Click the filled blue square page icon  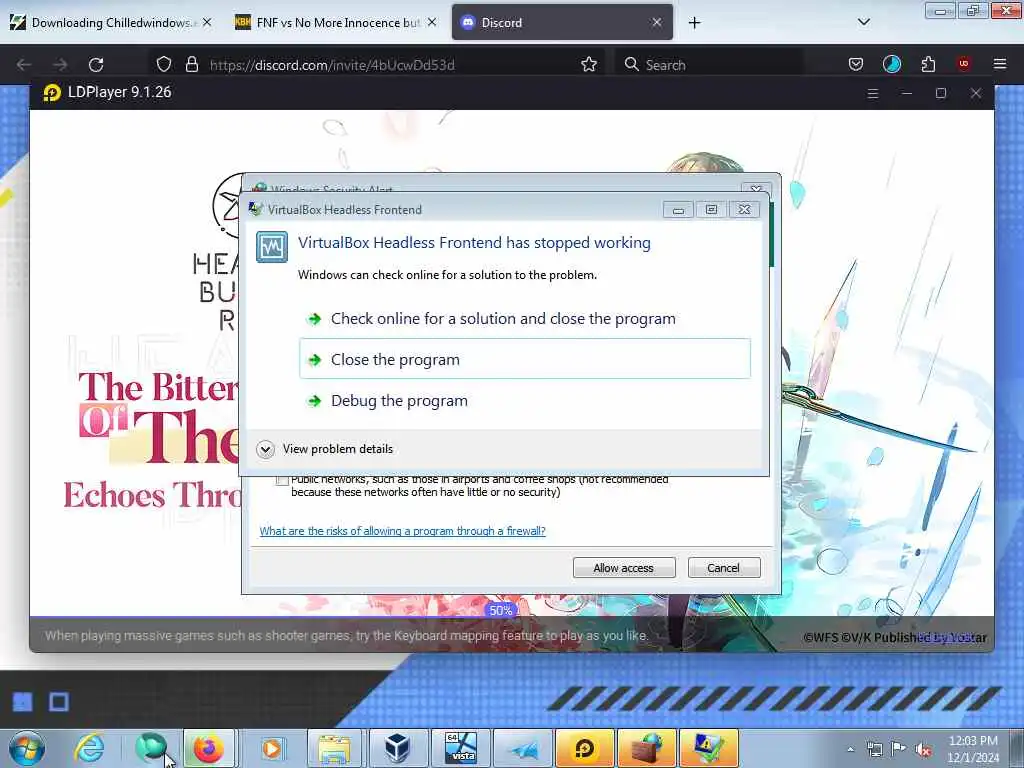[23, 702]
